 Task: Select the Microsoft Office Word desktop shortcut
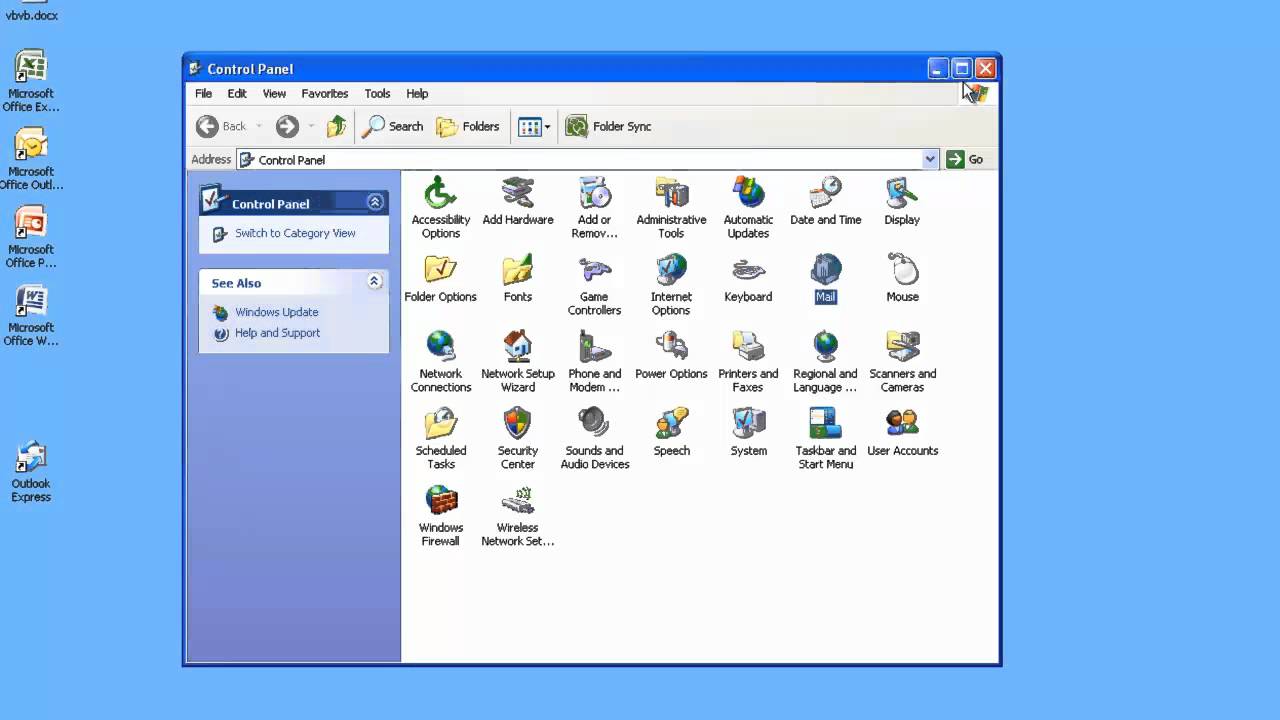point(31,315)
